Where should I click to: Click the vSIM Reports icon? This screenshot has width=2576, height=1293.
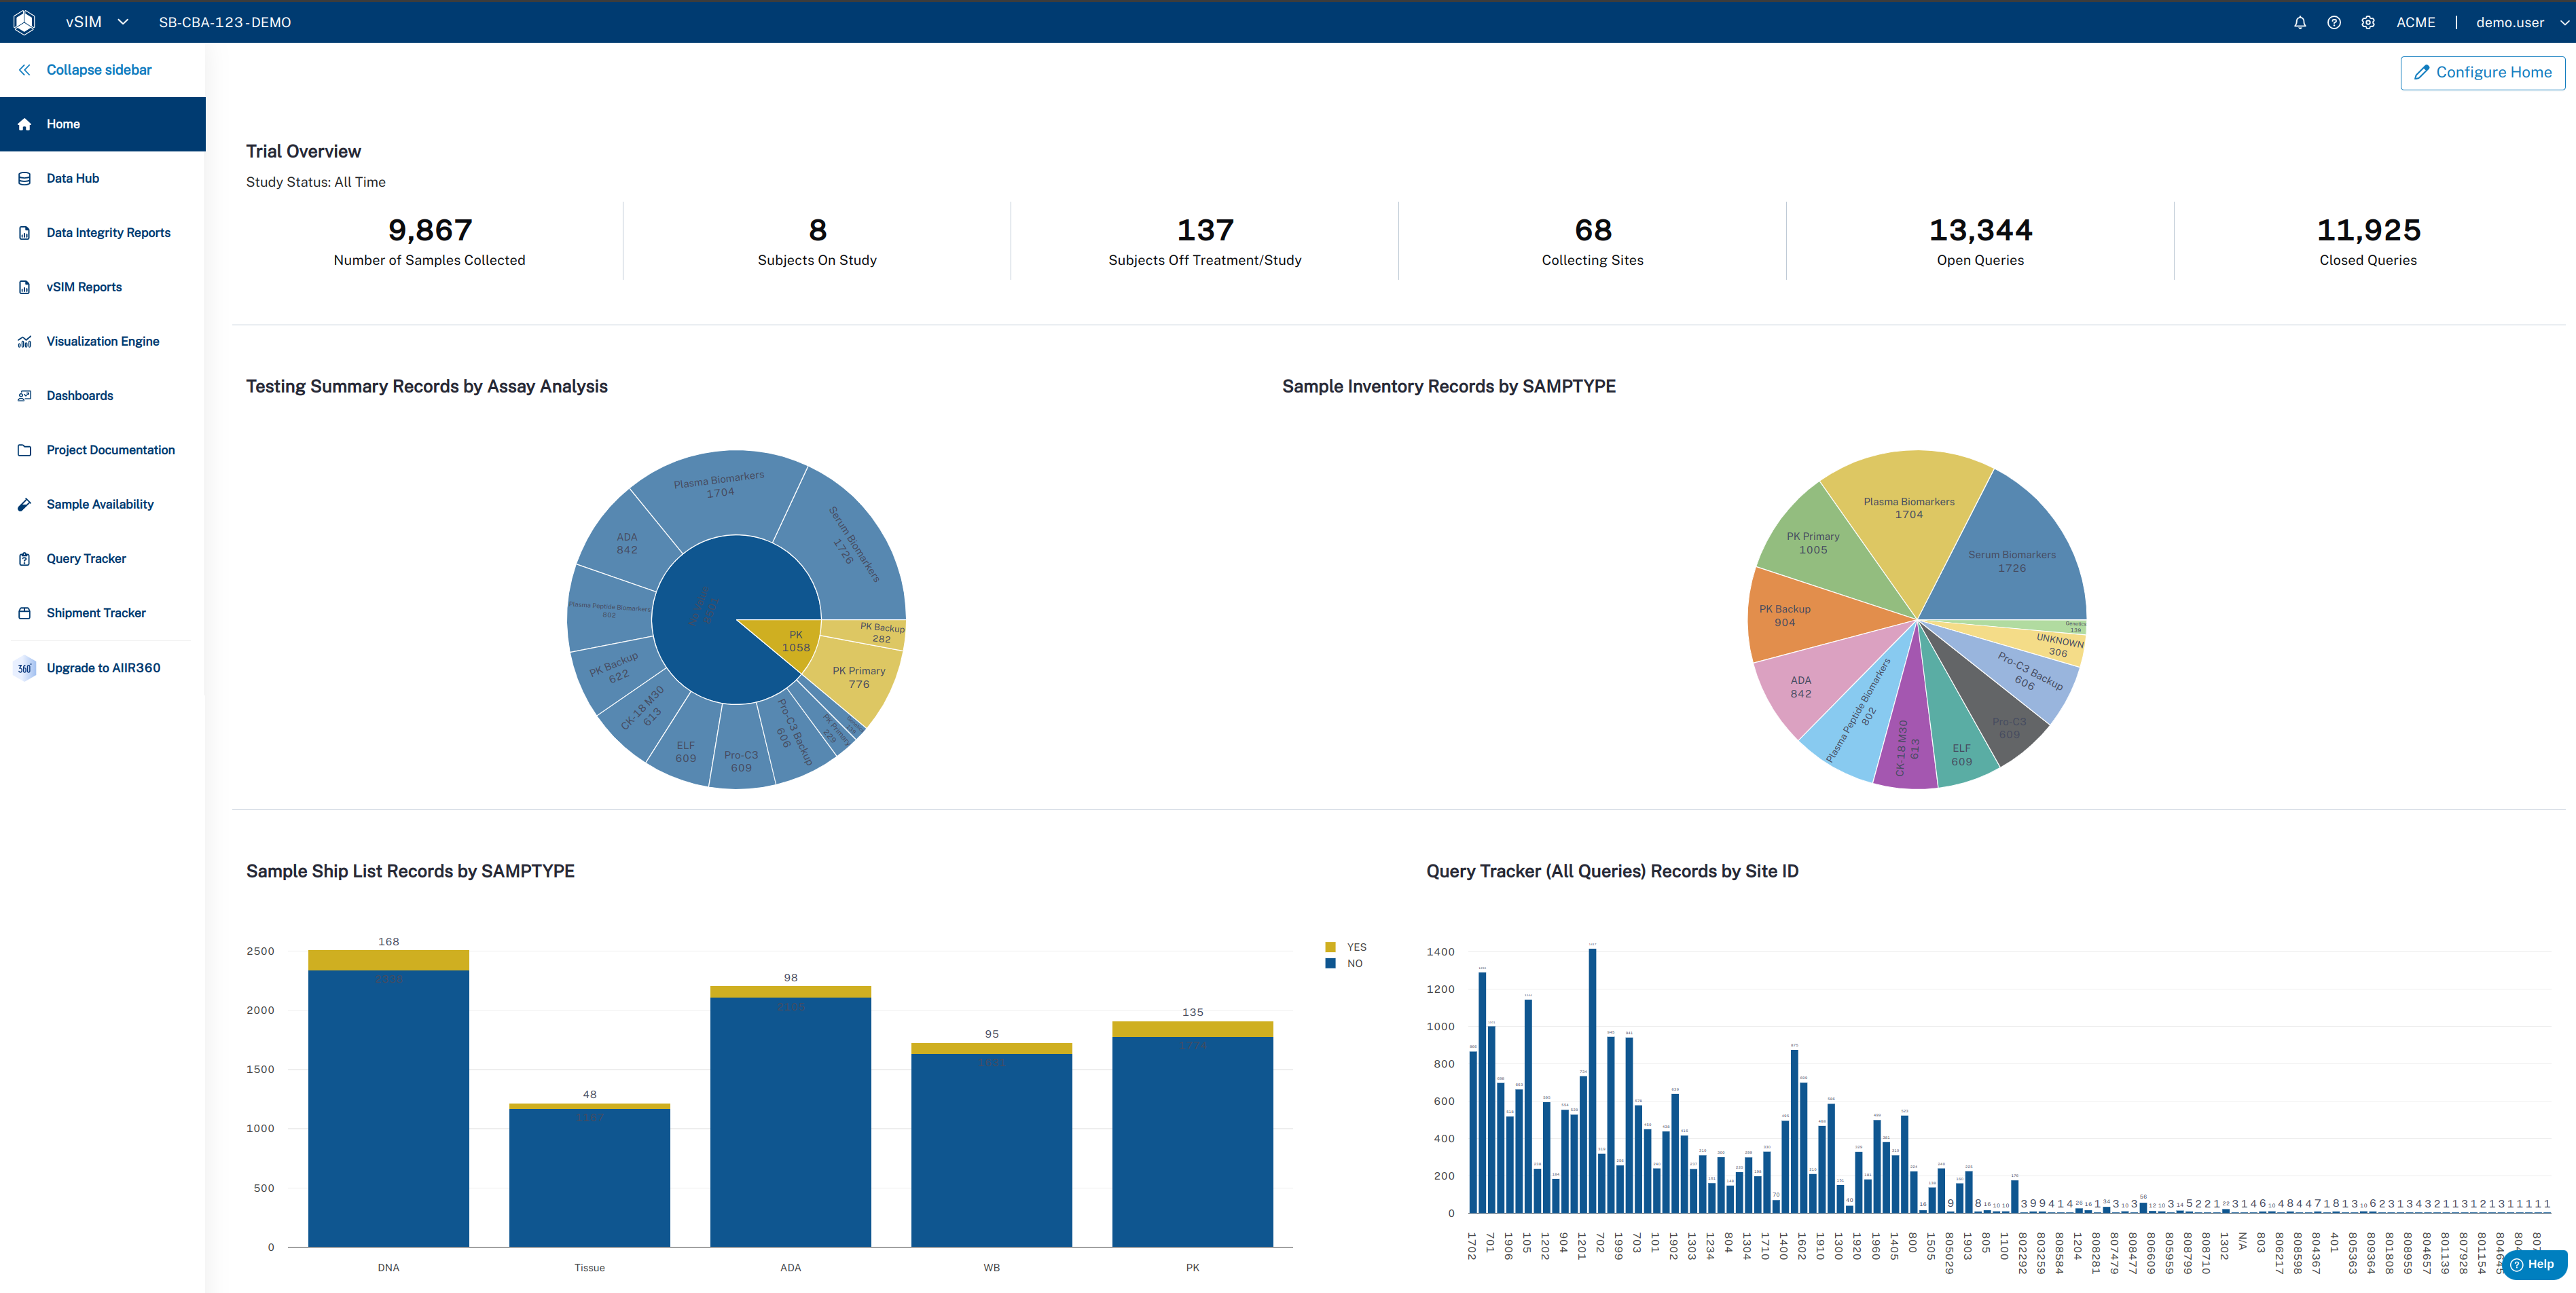[24, 286]
